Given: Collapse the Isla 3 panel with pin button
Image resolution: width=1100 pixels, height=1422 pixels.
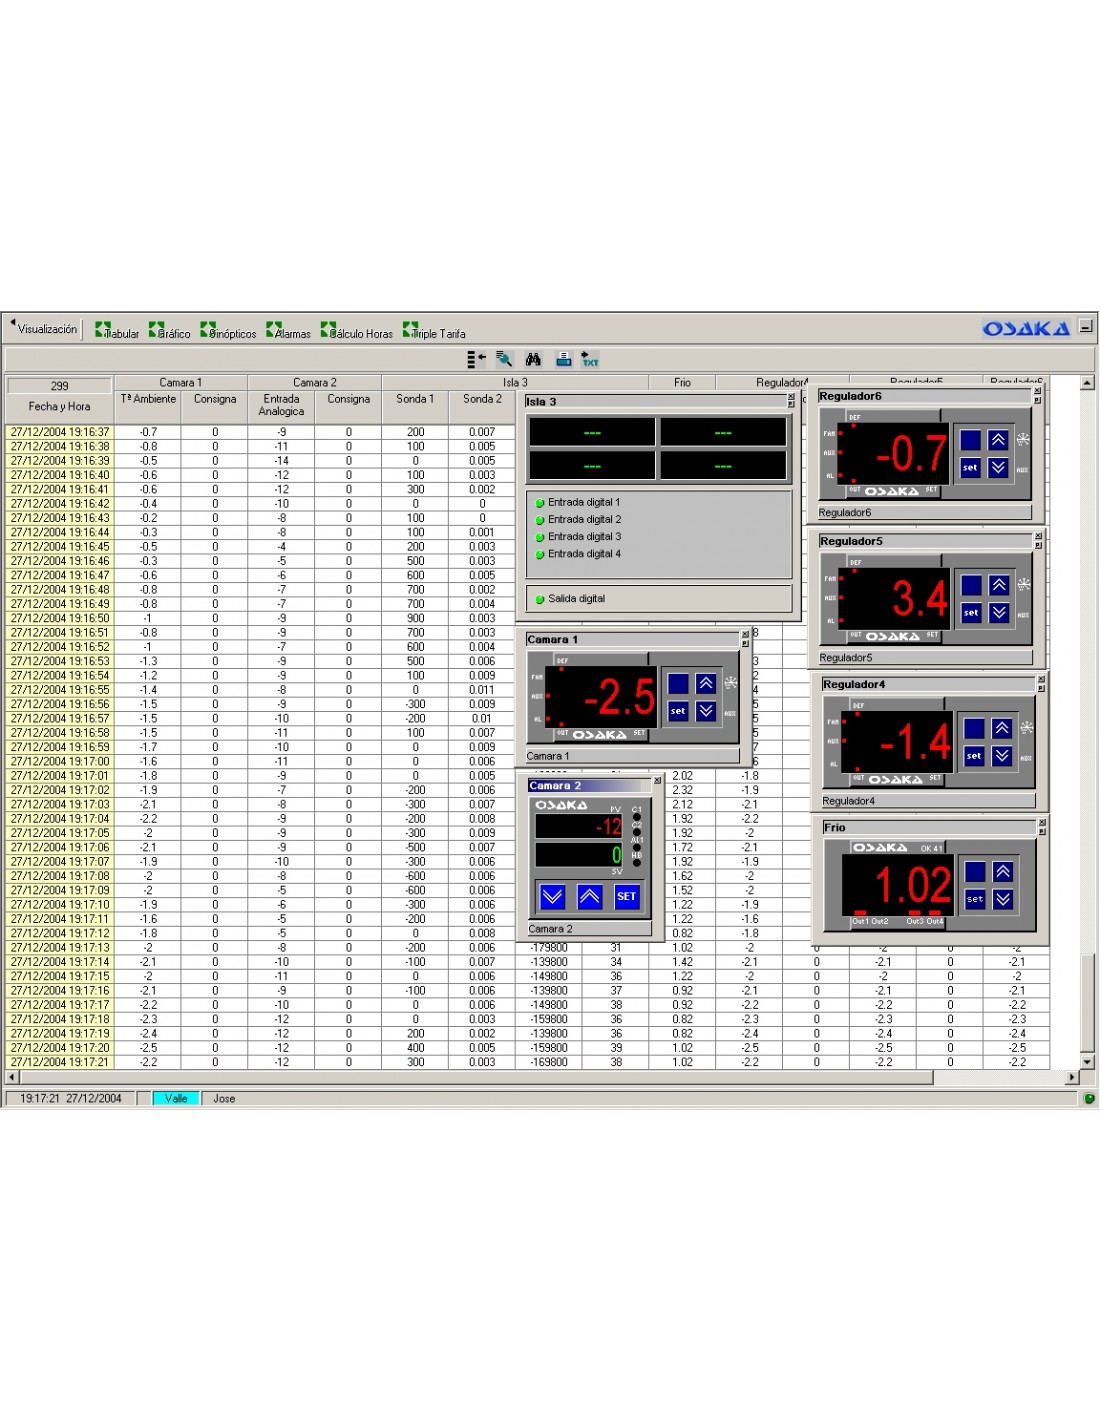Looking at the screenshot, I should click(791, 404).
